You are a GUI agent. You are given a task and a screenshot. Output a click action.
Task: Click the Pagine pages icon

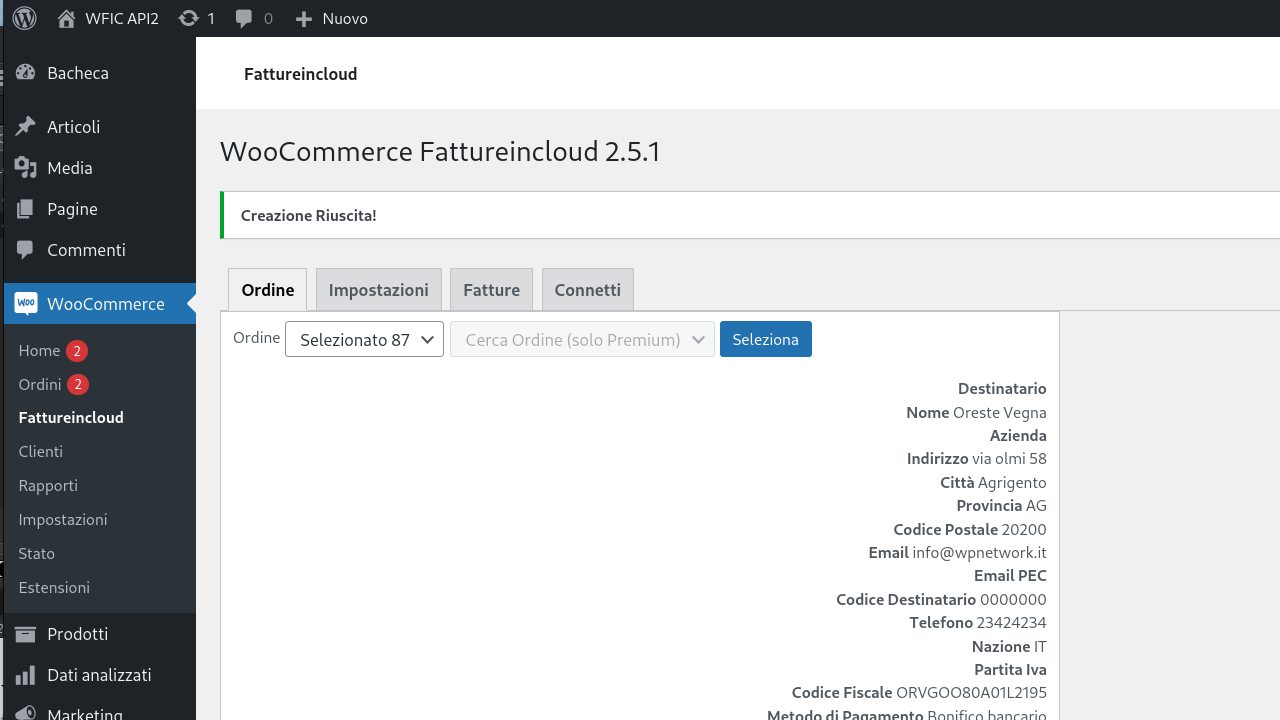(26, 209)
